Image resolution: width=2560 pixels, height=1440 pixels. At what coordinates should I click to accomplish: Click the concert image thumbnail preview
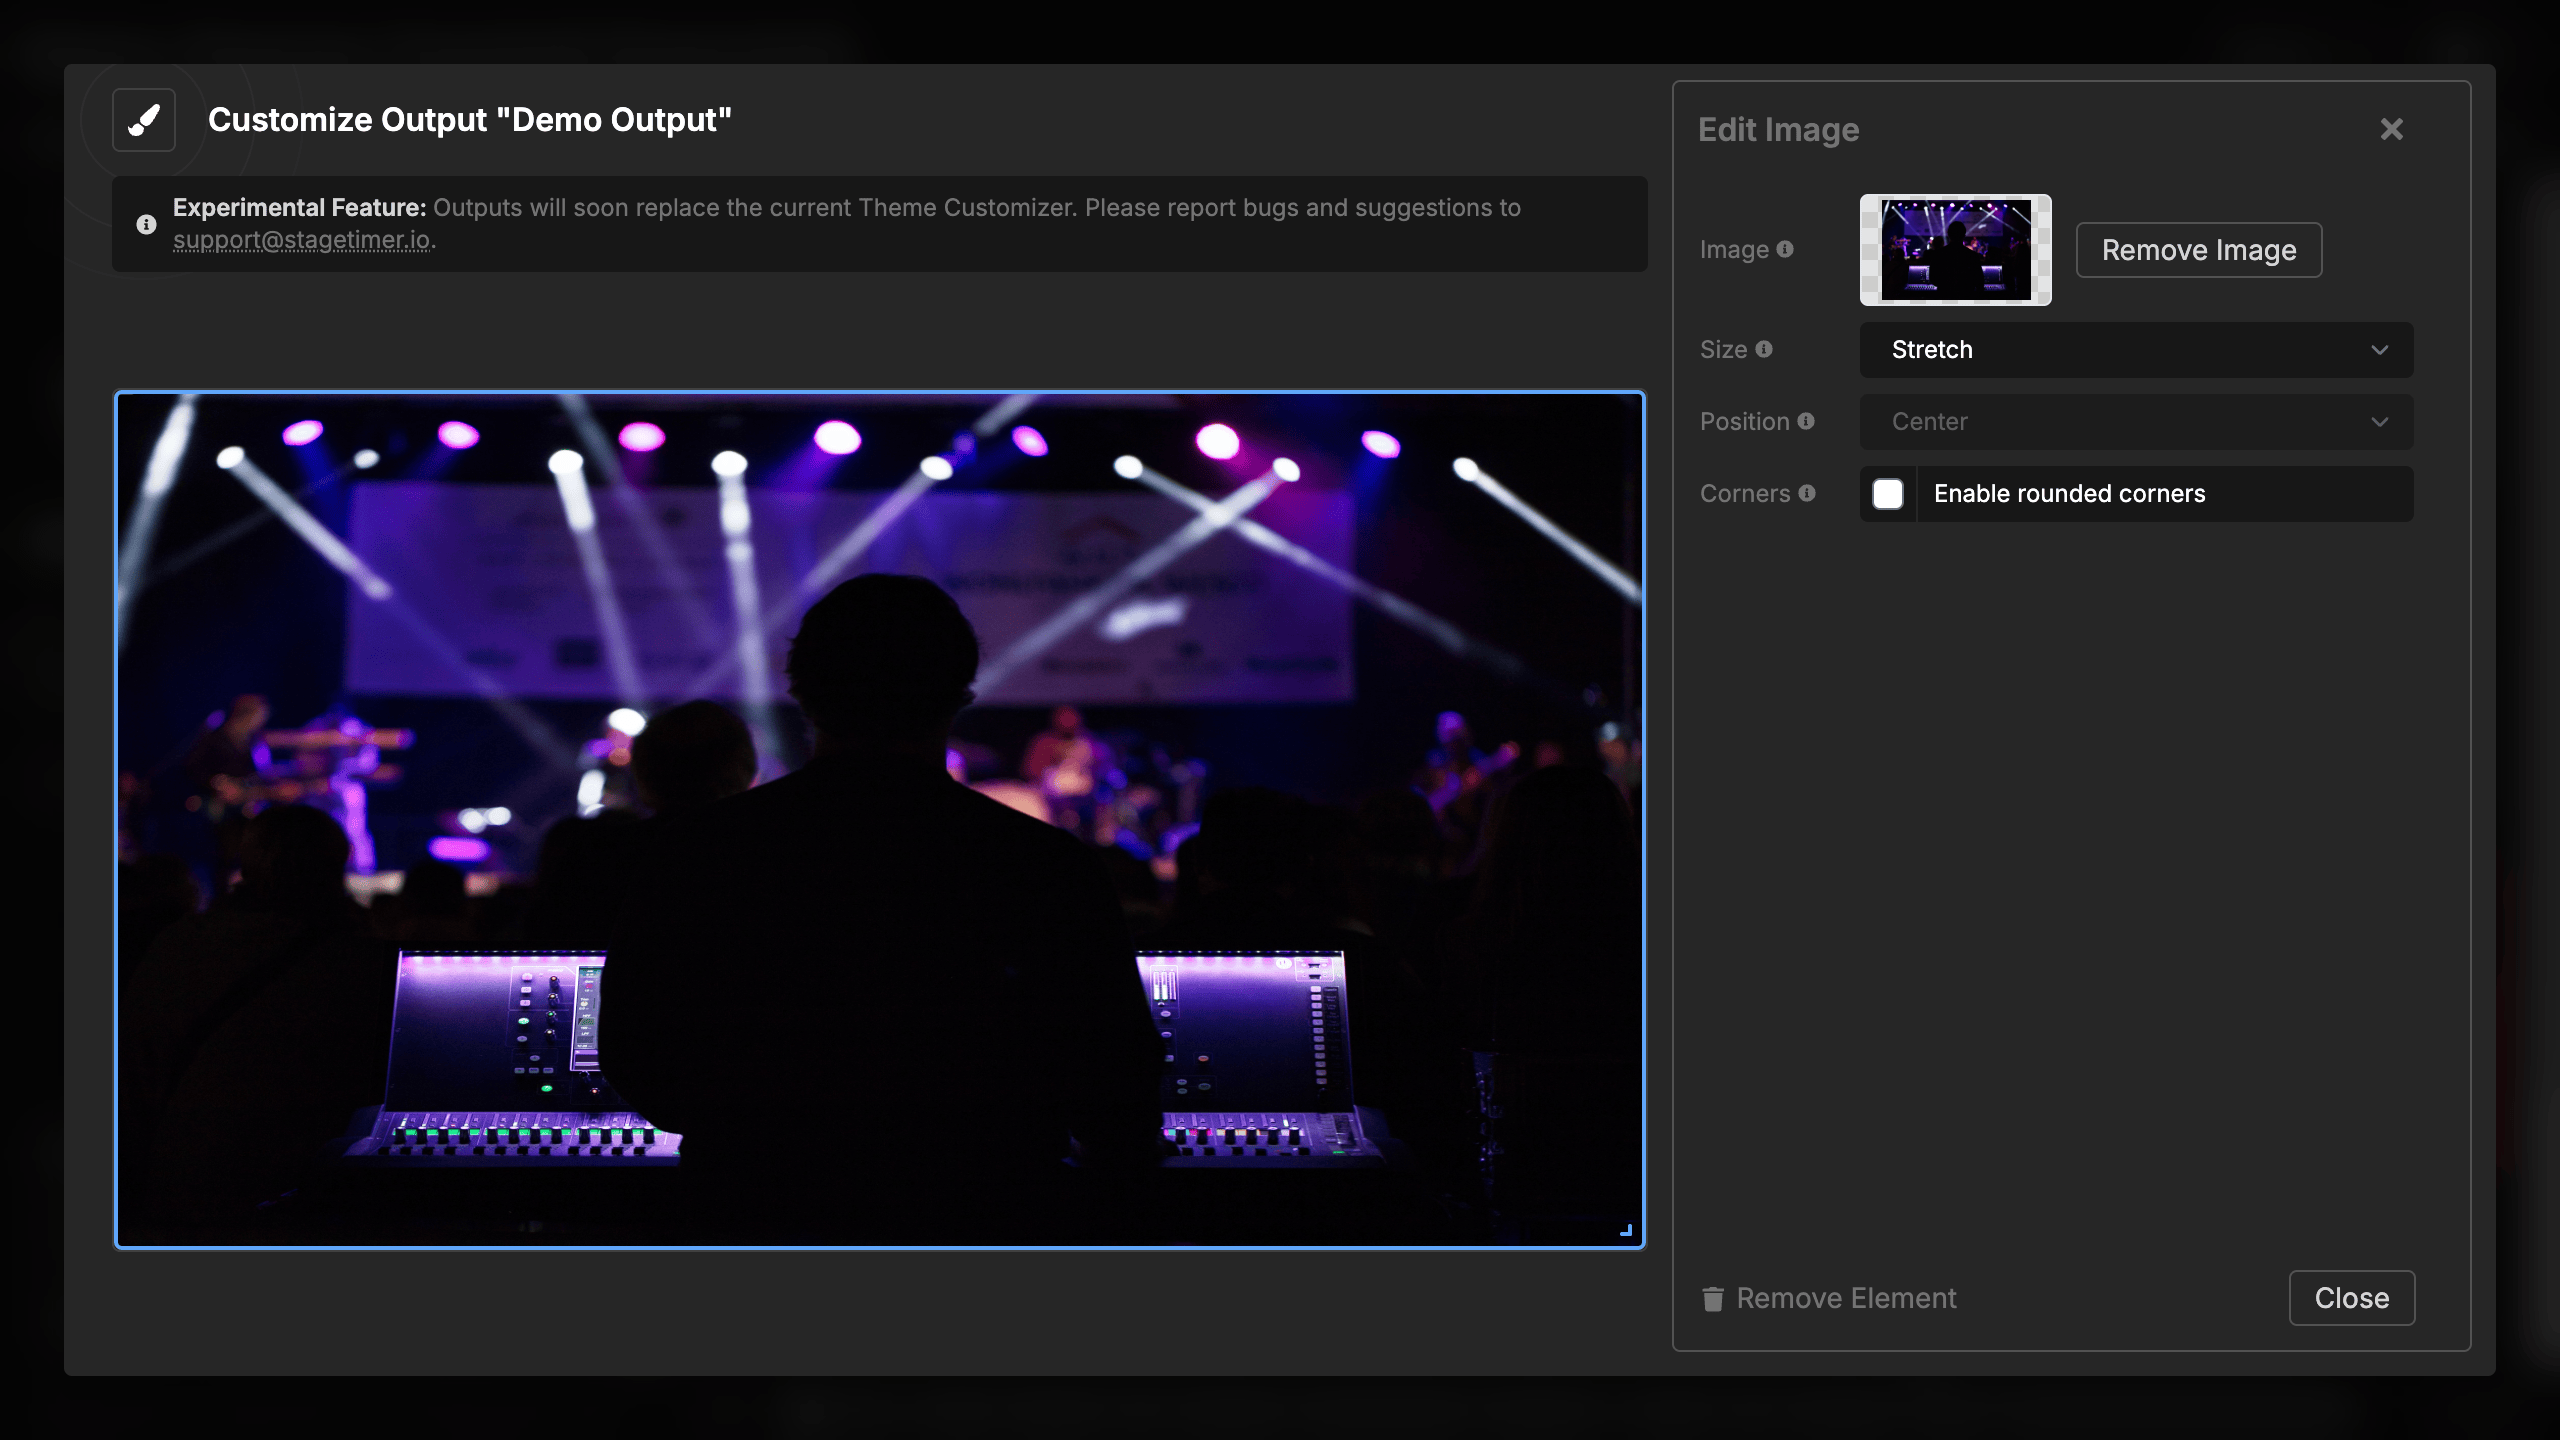tap(1955, 250)
